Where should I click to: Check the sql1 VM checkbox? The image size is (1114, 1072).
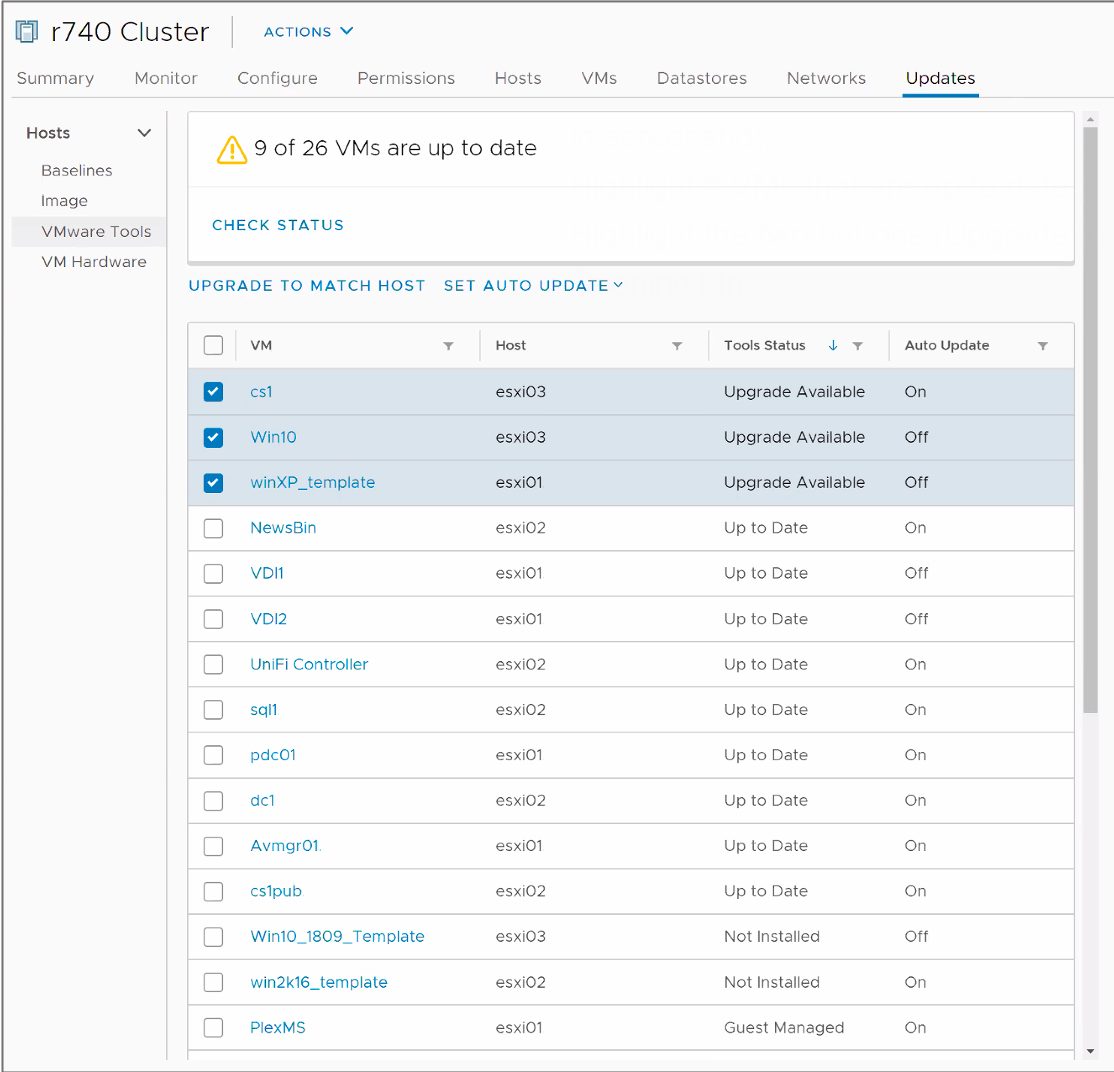tap(213, 710)
